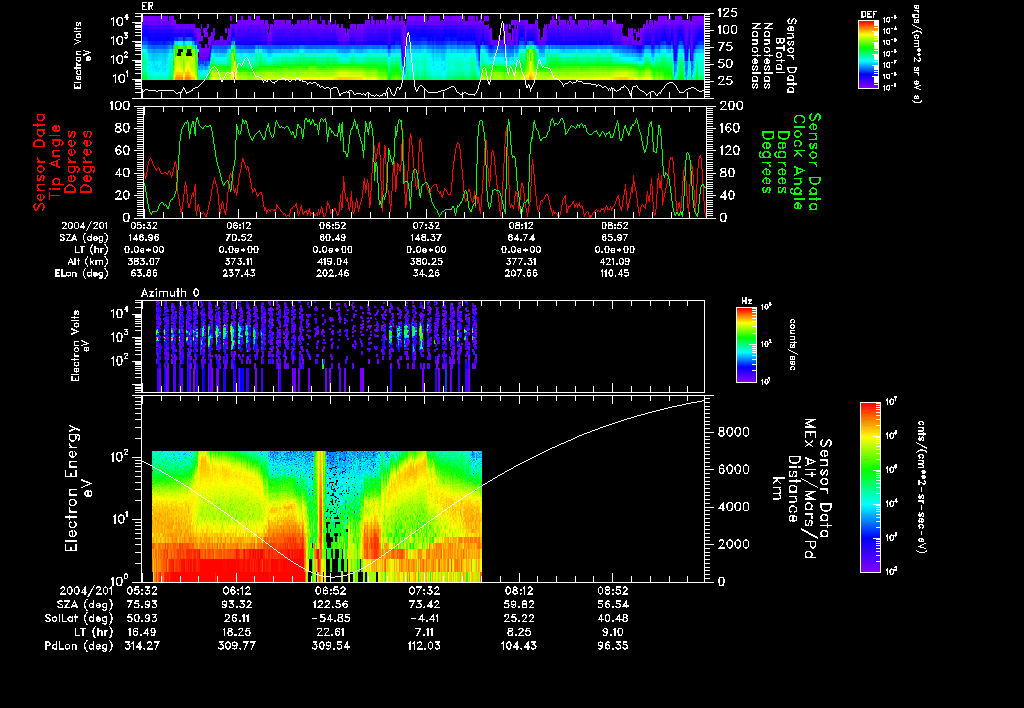Select local time value 22.61
The height and width of the screenshot is (708, 1024).
[x=330, y=632]
